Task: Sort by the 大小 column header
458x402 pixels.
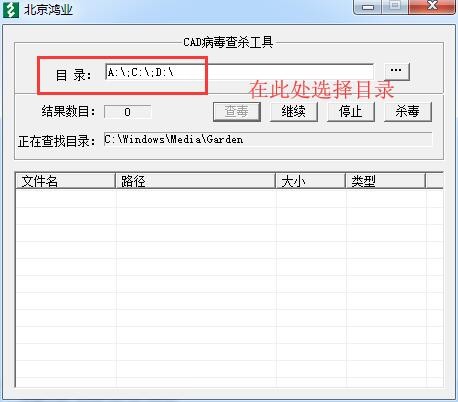Action: [310, 181]
